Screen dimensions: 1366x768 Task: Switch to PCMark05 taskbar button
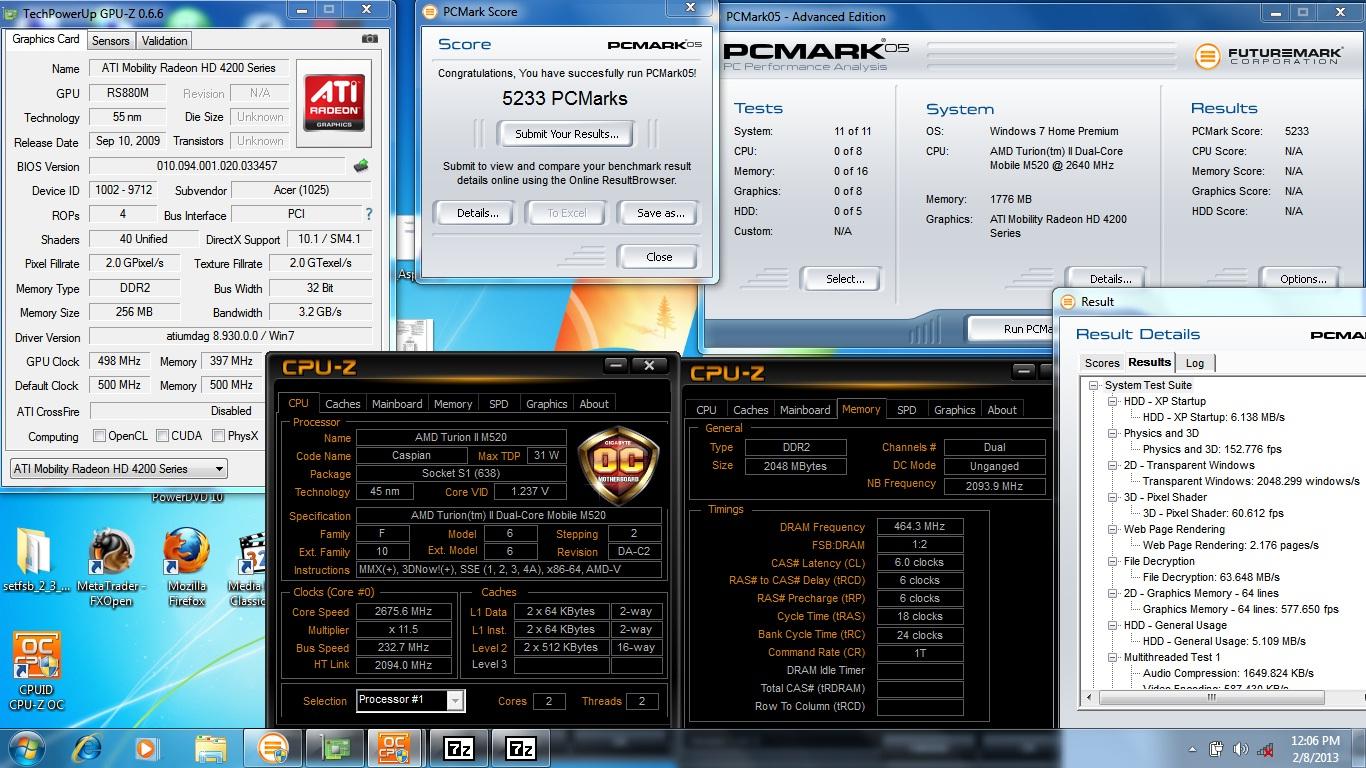tap(272, 747)
